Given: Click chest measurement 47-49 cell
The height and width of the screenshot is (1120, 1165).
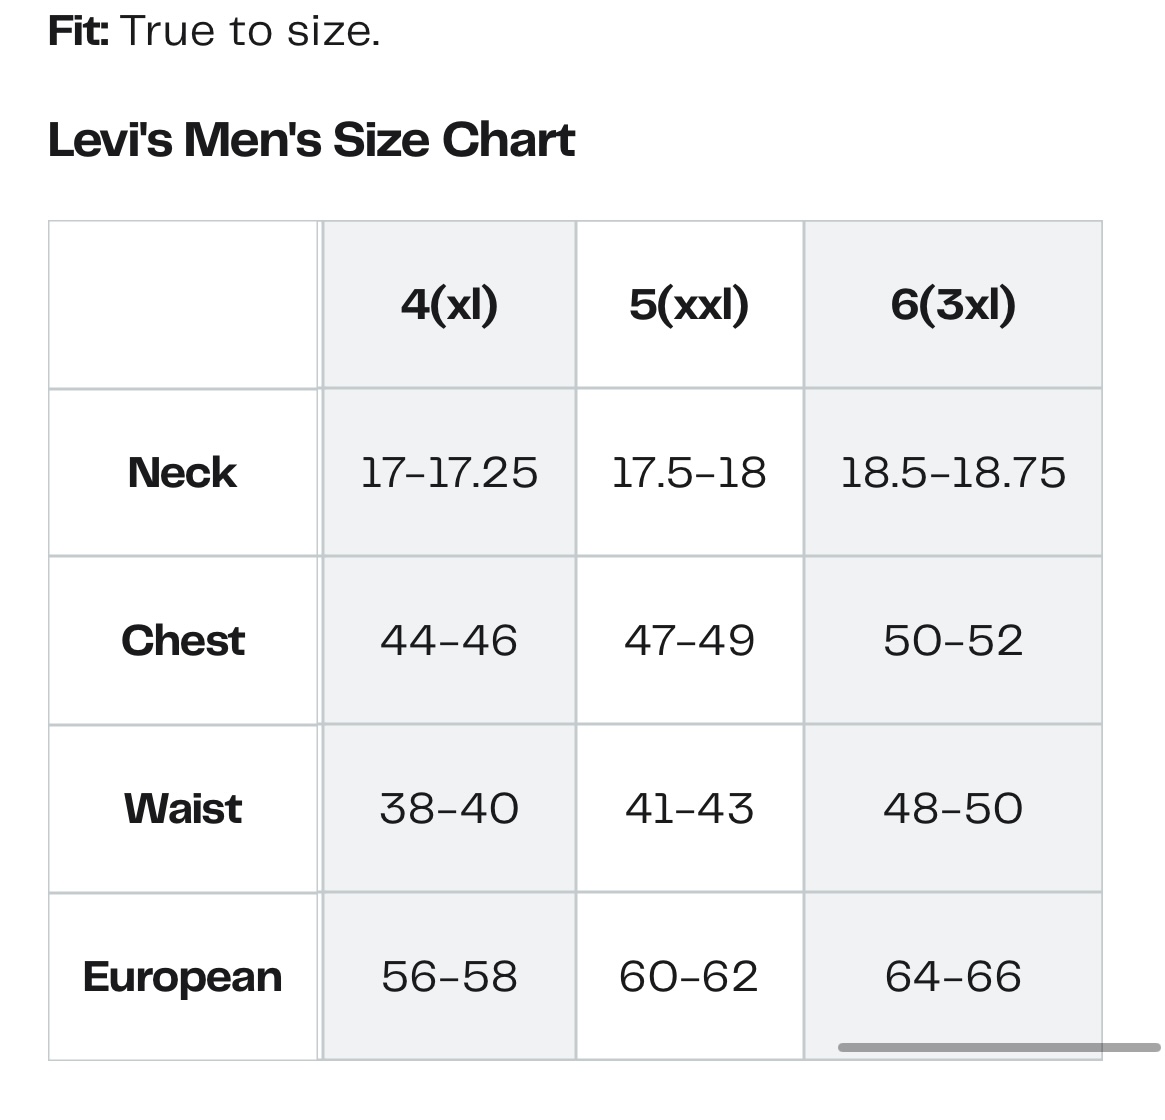Looking at the screenshot, I should (x=689, y=641).
